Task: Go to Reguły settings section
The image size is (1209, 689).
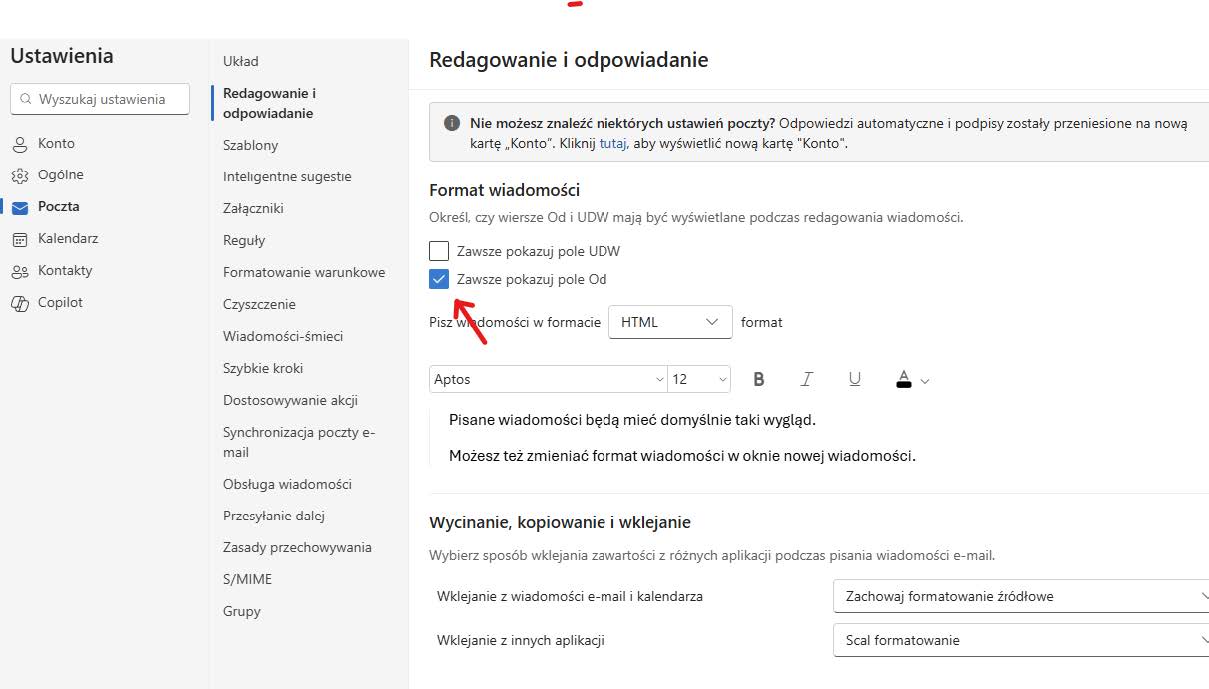Action: coord(244,240)
